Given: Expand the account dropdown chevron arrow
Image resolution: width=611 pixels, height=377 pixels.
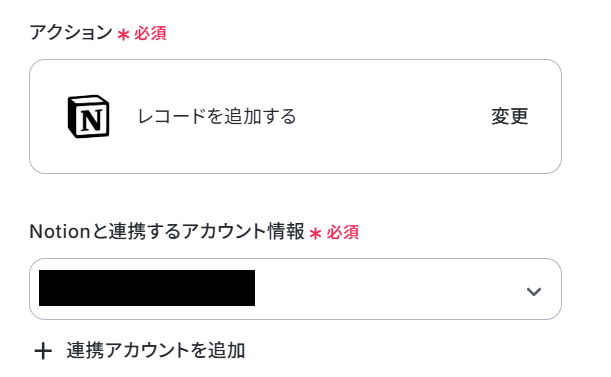Looking at the screenshot, I should [533, 291].
